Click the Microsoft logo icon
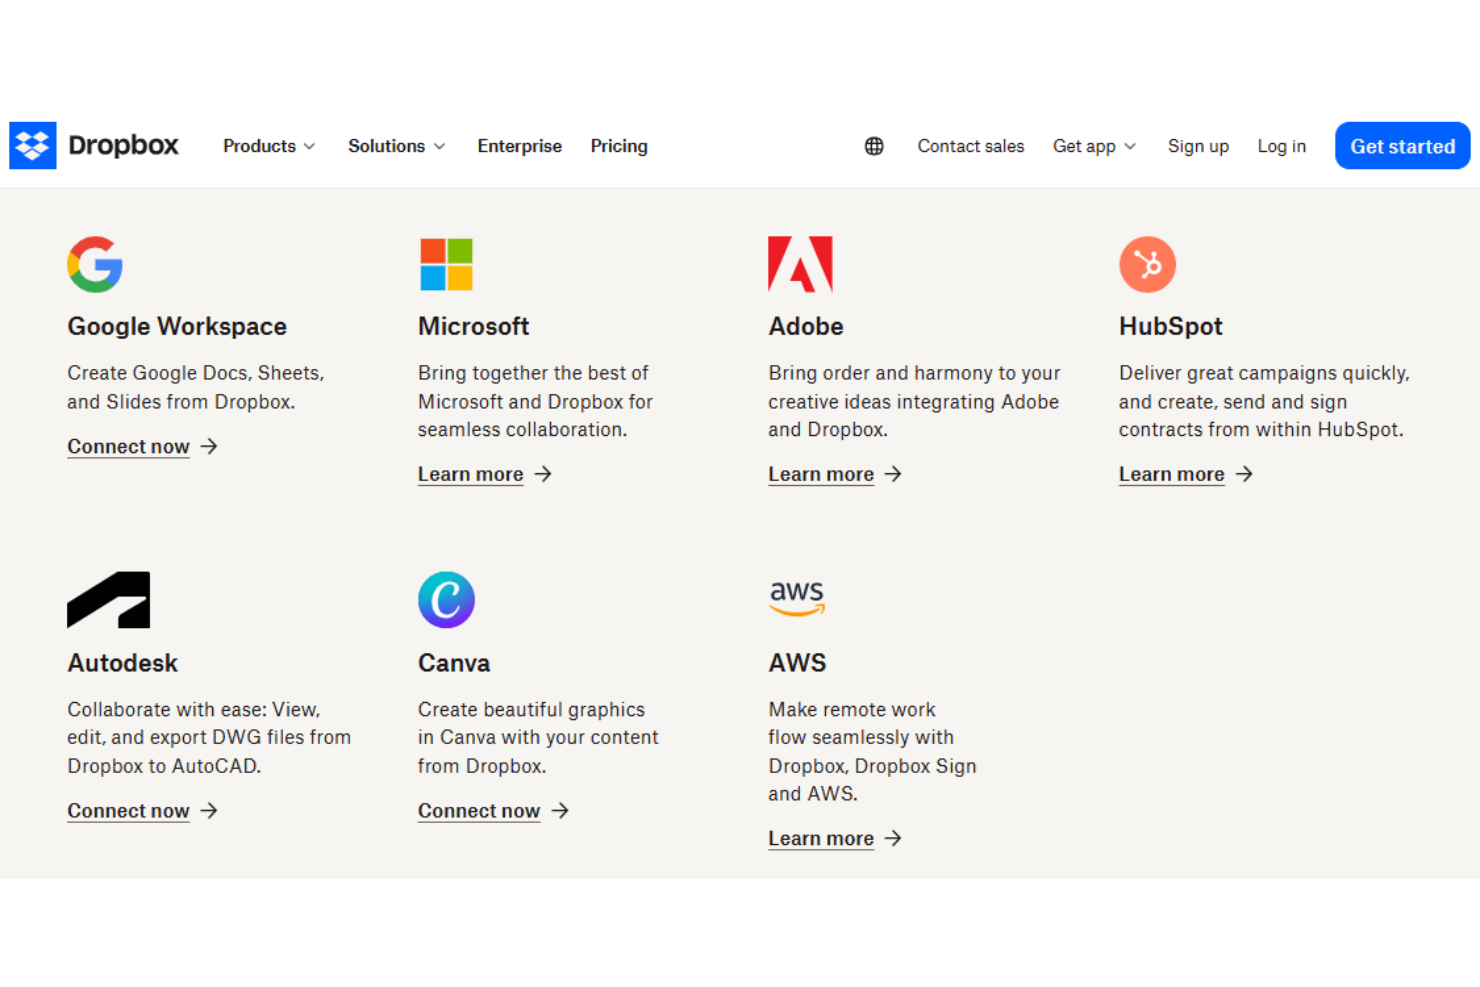This screenshot has width=1480, height=987. coord(445,264)
